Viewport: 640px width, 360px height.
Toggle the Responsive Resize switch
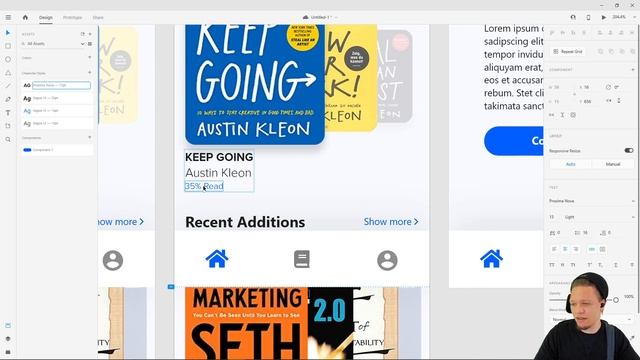coord(629,151)
